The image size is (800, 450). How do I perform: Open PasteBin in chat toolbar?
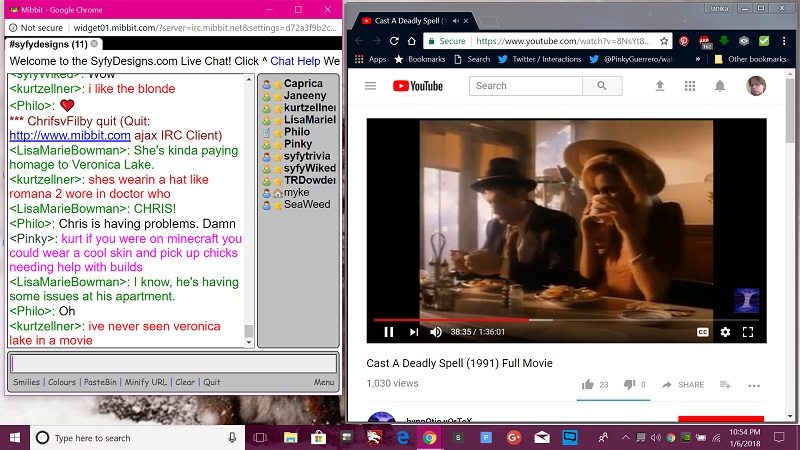pyautogui.click(x=100, y=382)
